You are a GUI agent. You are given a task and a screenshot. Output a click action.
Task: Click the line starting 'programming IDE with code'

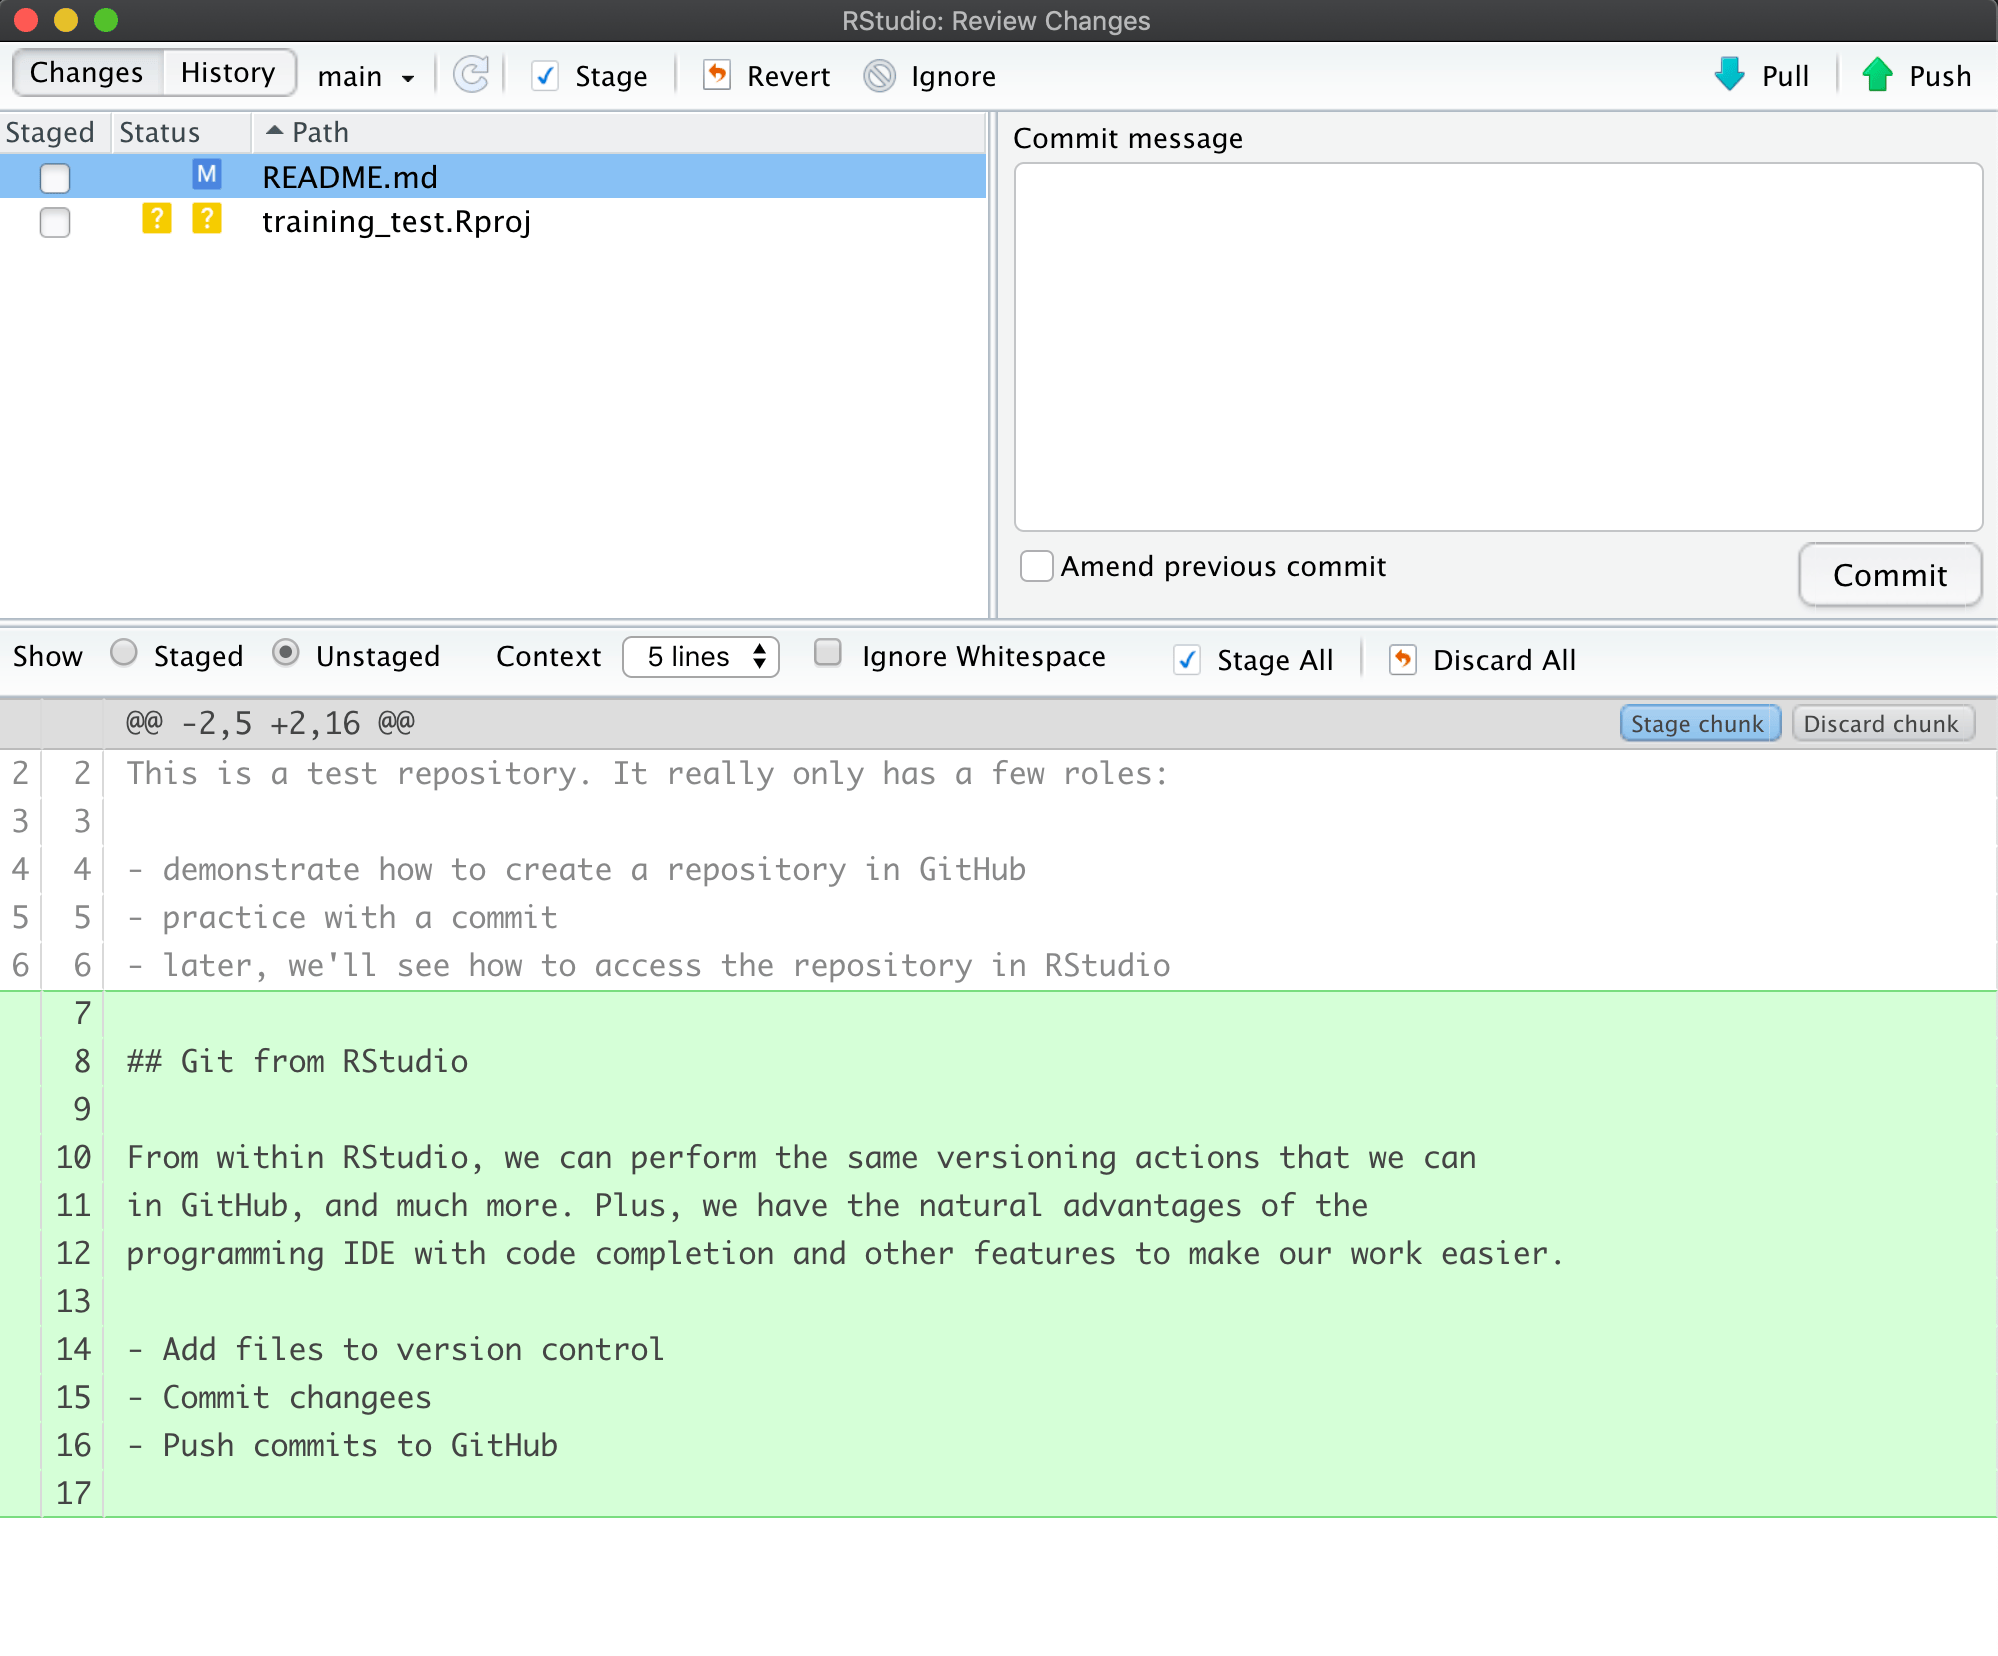coord(845,1253)
